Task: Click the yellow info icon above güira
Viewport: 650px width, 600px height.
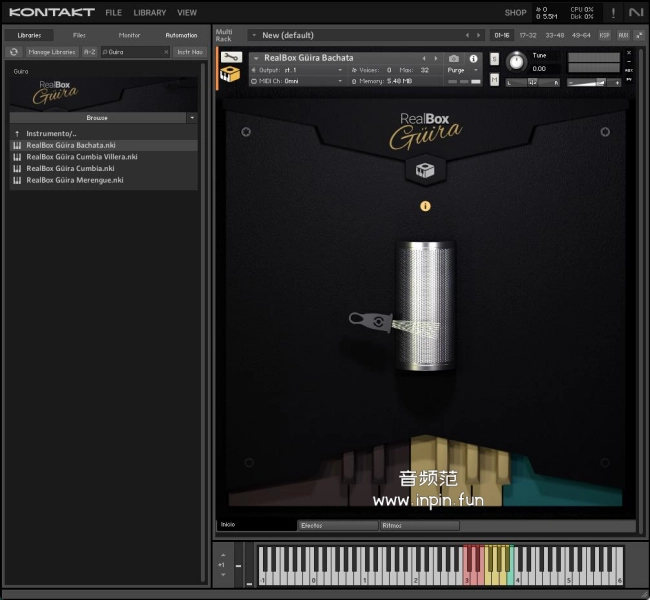Action: (x=425, y=206)
